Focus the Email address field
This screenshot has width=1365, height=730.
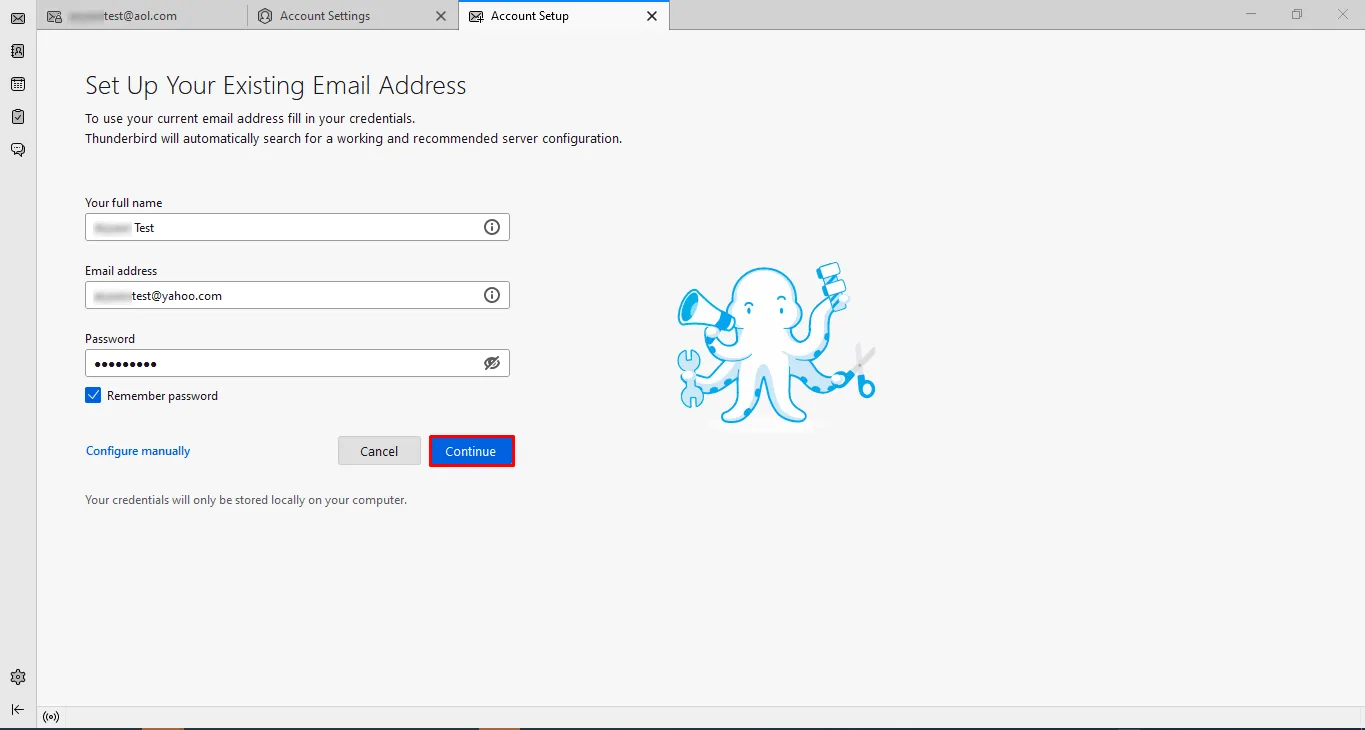pyautogui.click(x=297, y=295)
